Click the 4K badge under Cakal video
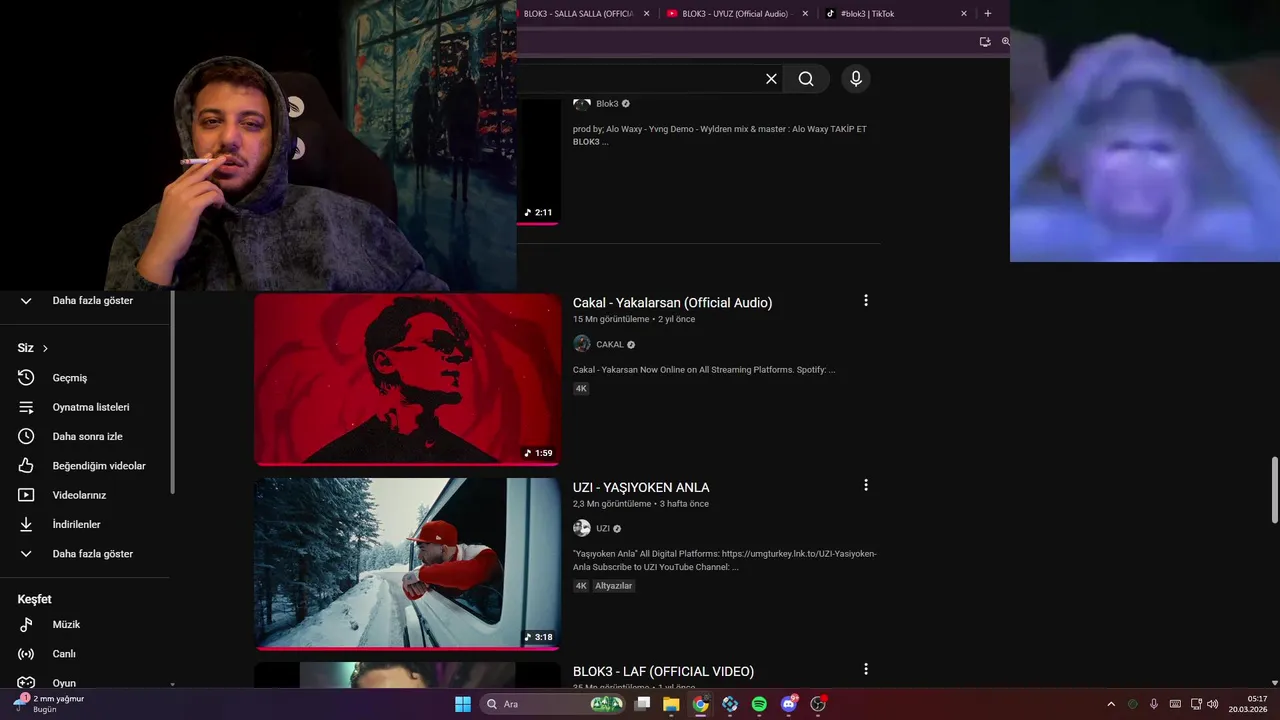Viewport: 1280px width, 720px height. (581, 388)
